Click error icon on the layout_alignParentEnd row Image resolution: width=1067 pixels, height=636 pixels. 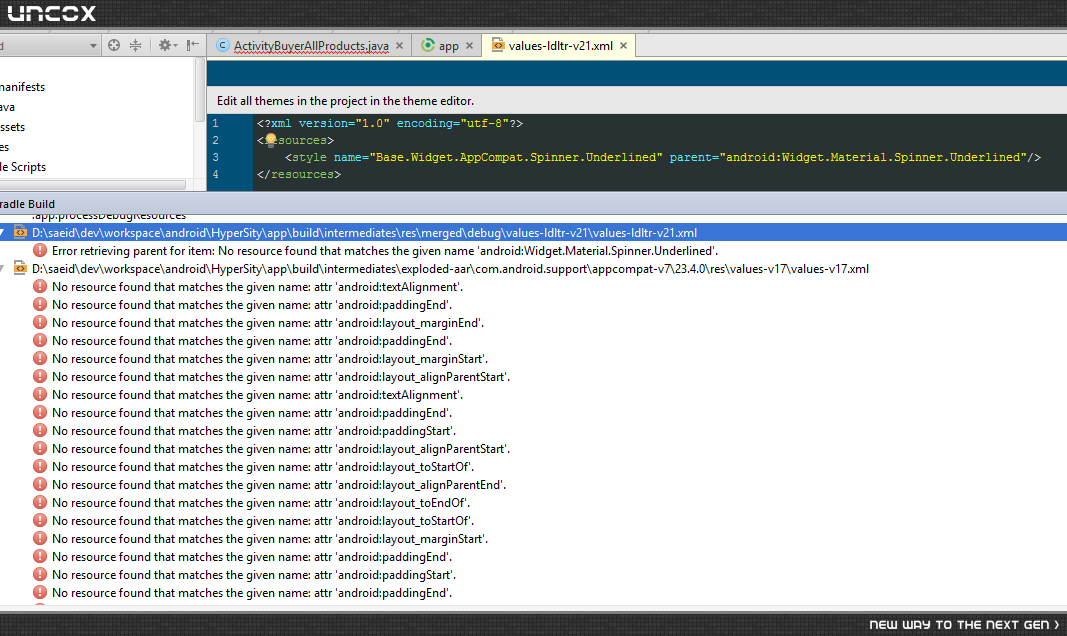coord(40,484)
